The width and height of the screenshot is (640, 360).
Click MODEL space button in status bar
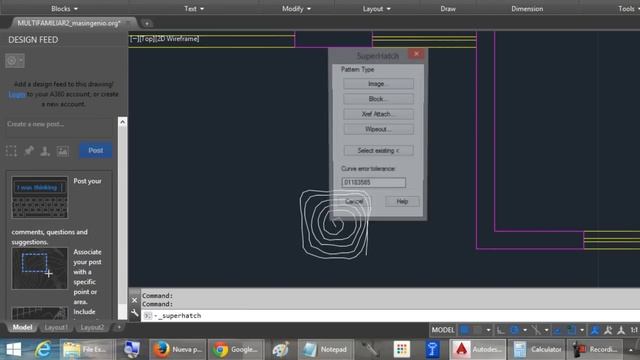(x=443, y=330)
